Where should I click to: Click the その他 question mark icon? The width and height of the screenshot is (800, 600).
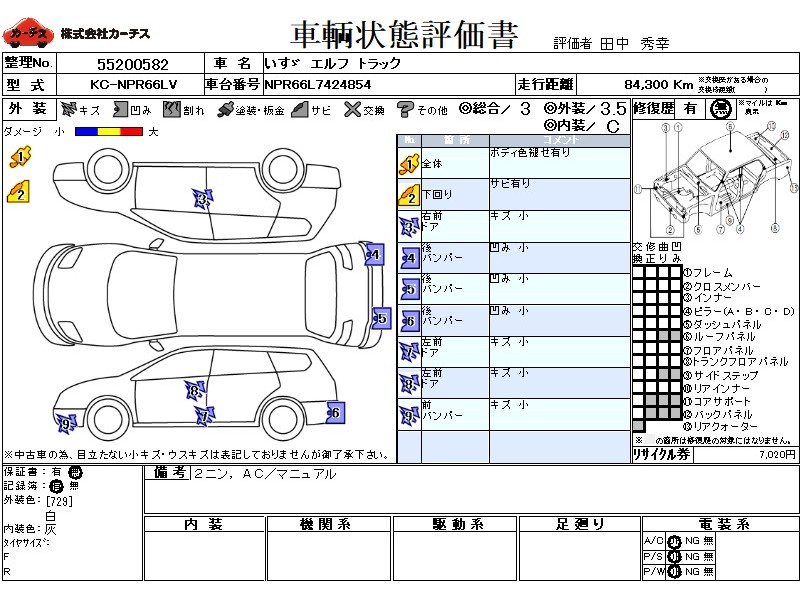click(405, 109)
